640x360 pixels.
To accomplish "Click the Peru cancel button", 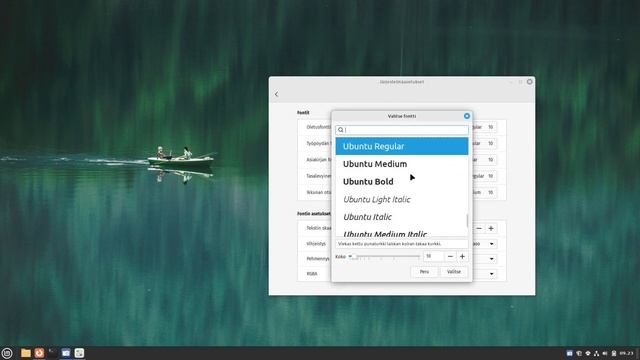I will [x=424, y=272].
